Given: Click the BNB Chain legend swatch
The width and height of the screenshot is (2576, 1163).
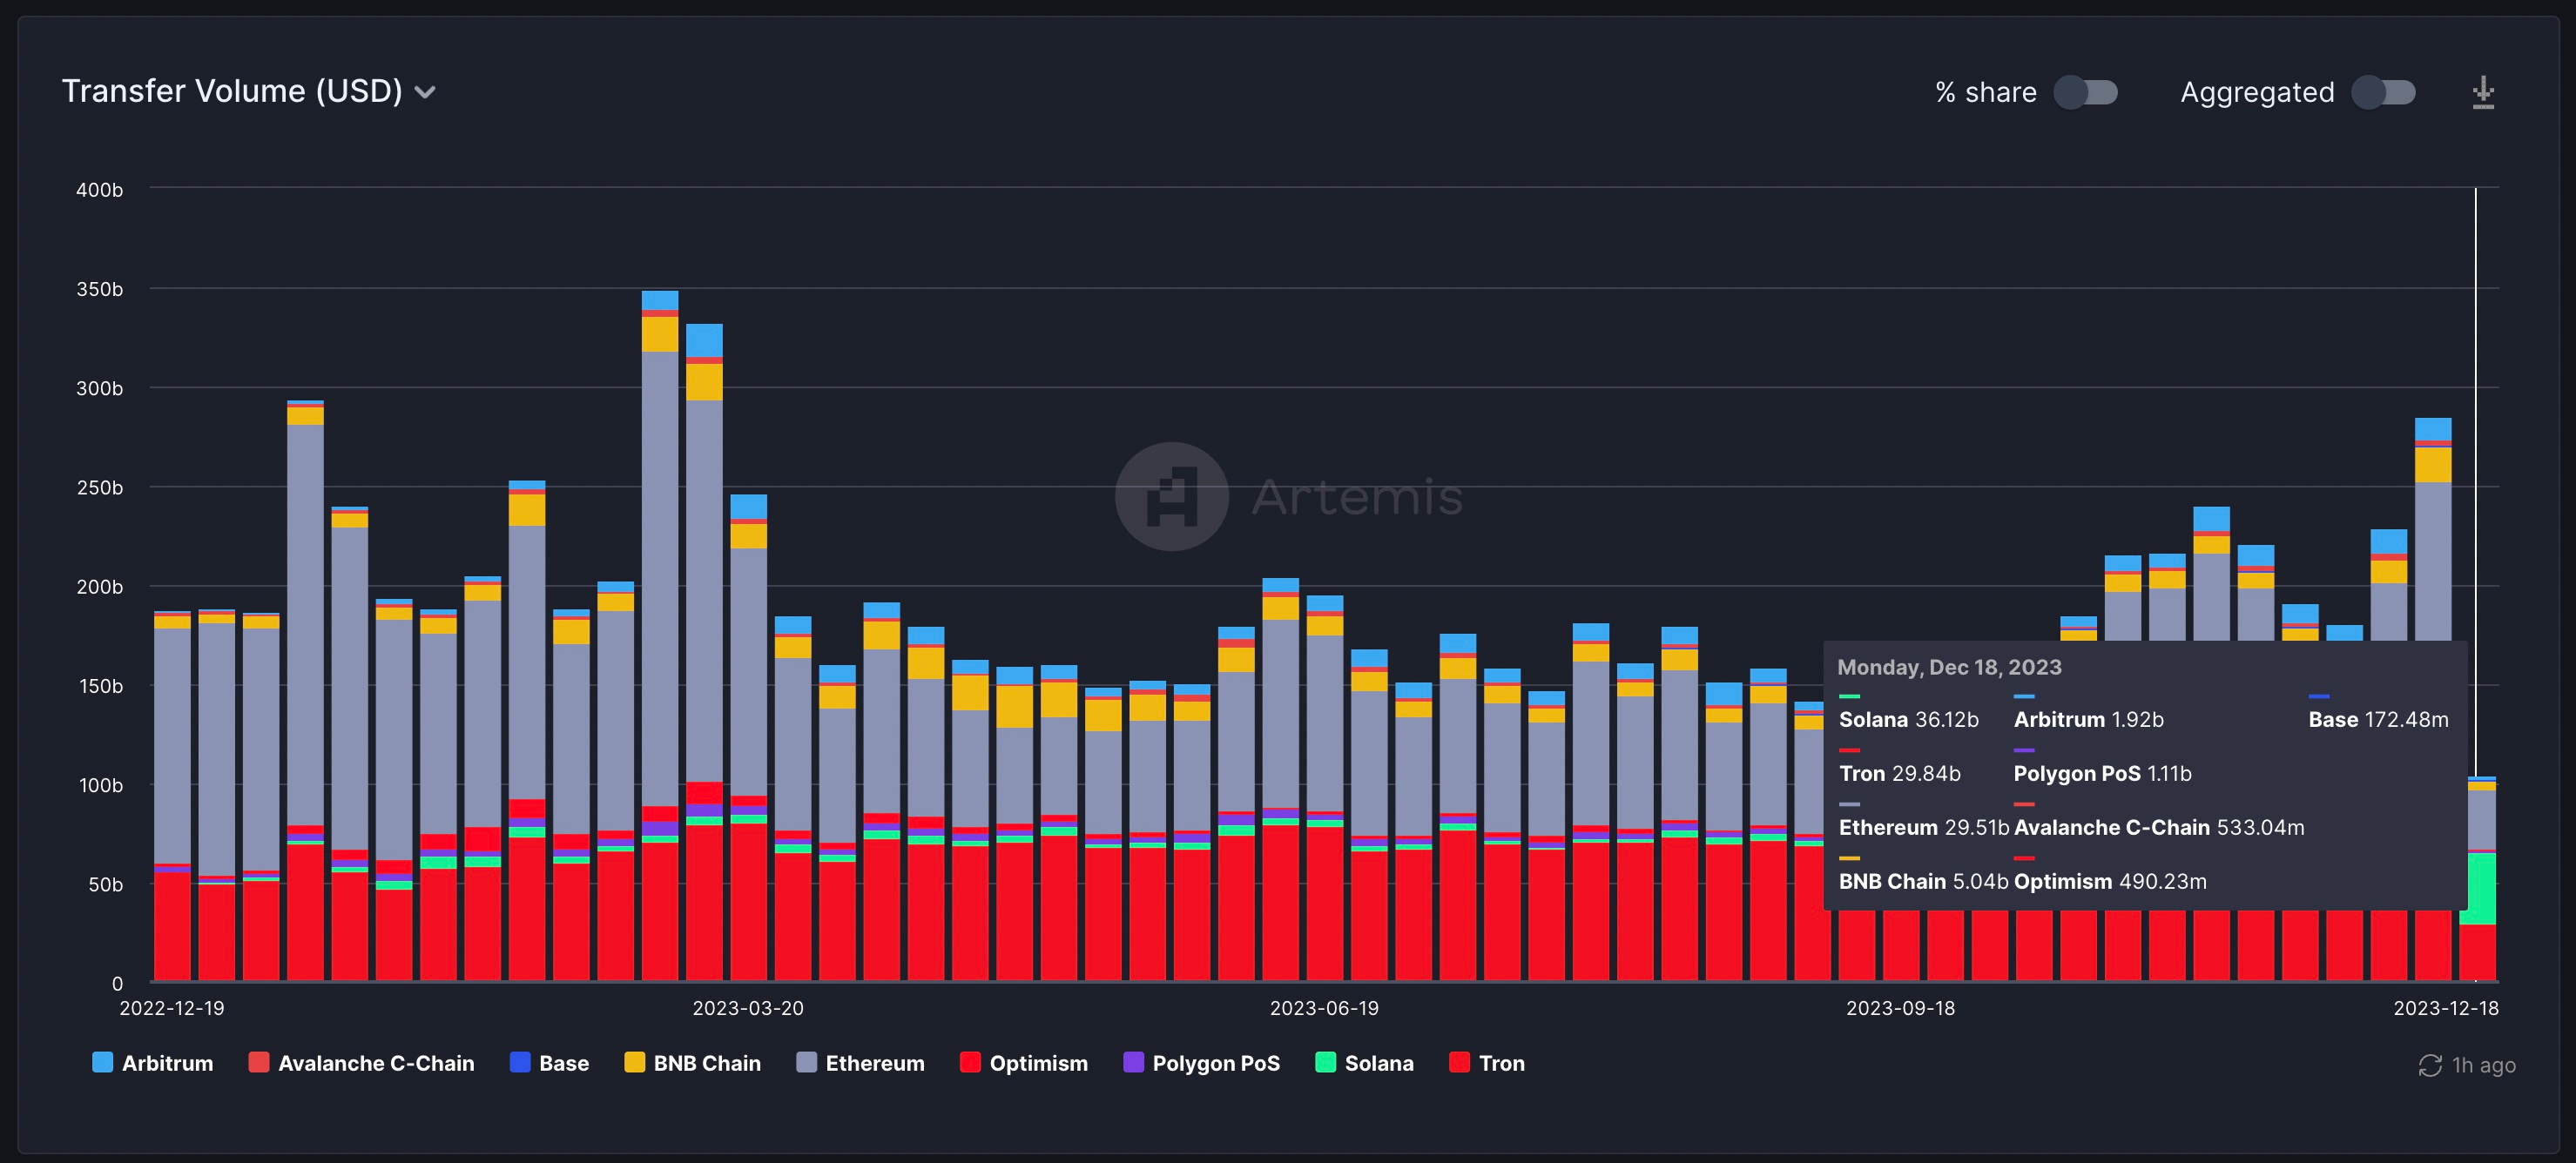Looking at the screenshot, I should pyautogui.click(x=634, y=1062).
